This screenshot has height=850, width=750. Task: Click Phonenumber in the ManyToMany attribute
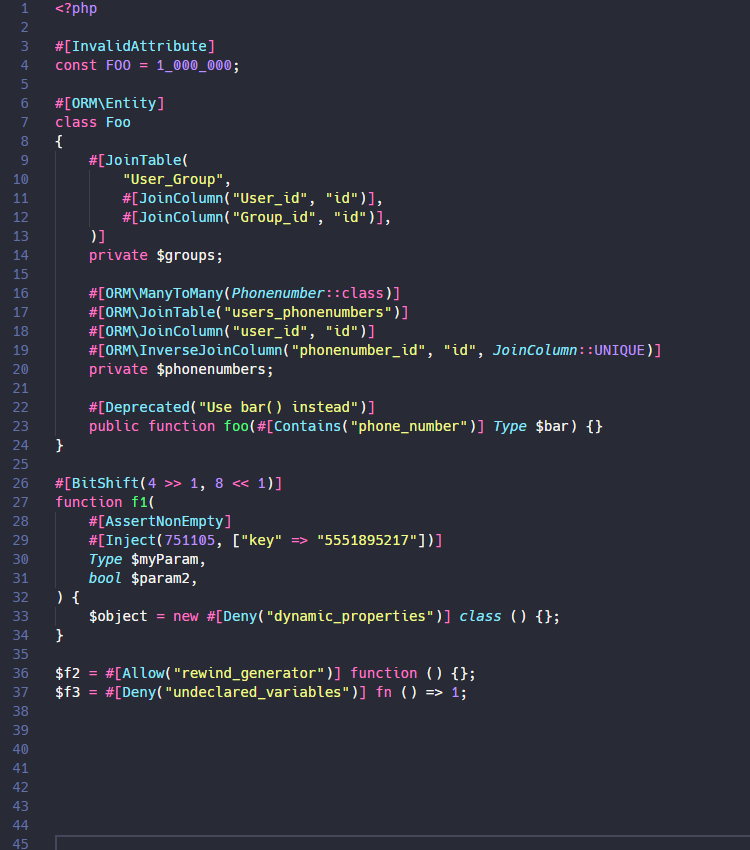[x=278, y=293]
